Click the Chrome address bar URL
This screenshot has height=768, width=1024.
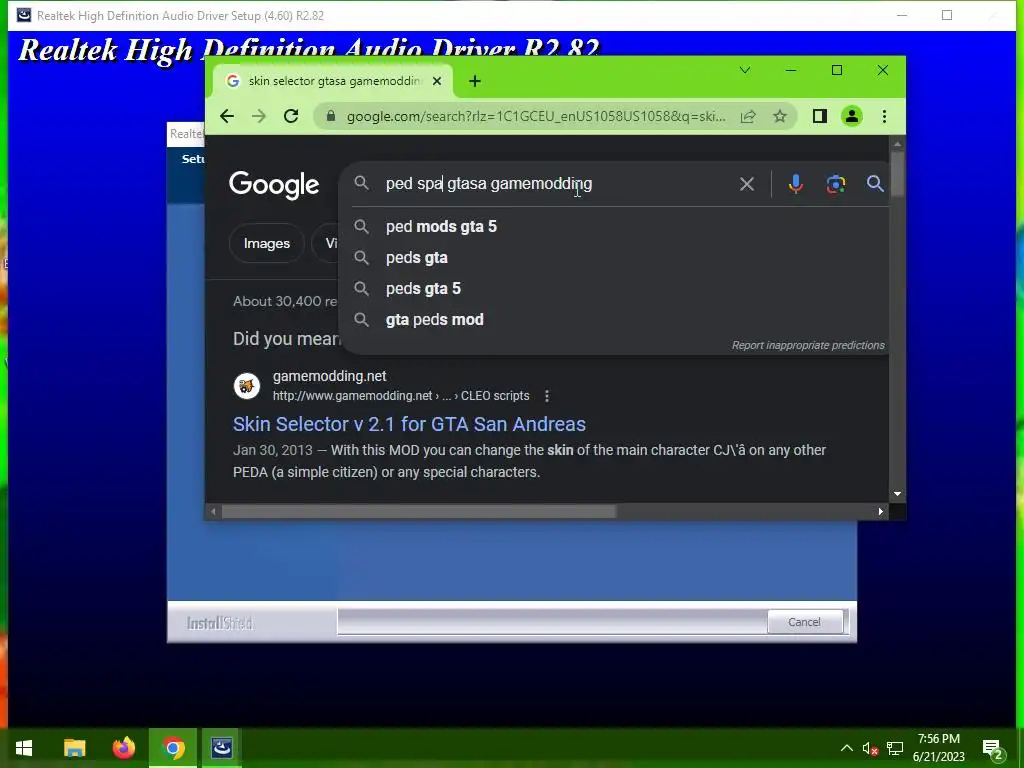536,116
